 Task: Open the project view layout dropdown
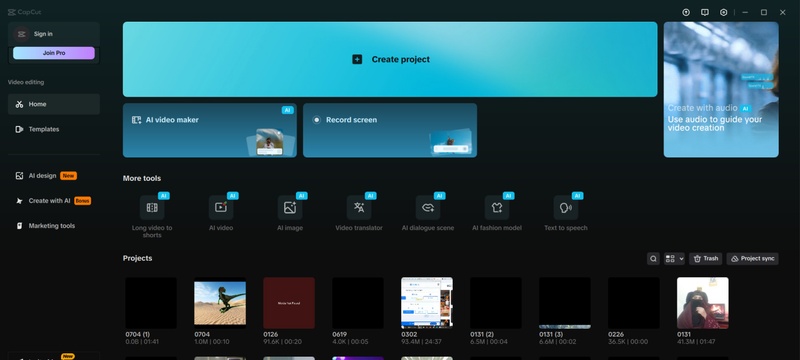(x=674, y=259)
